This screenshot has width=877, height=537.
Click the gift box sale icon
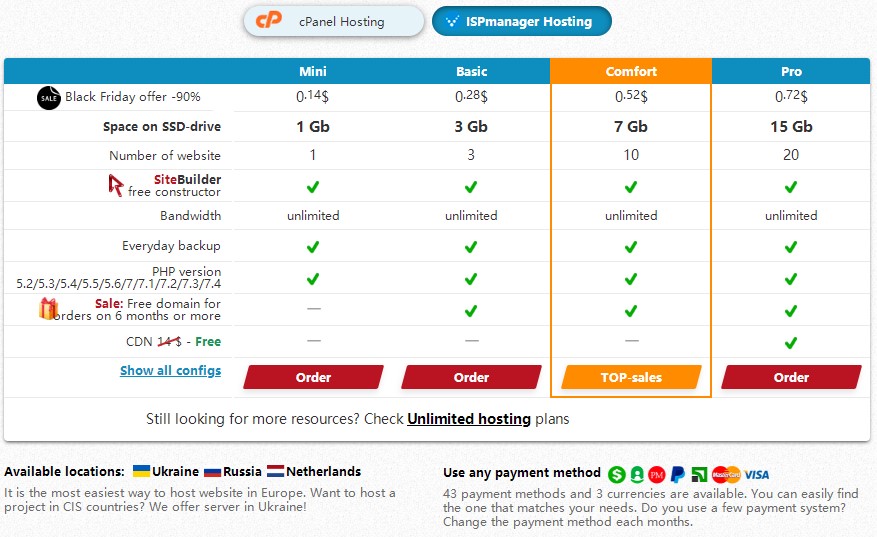pyautogui.click(x=48, y=309)
